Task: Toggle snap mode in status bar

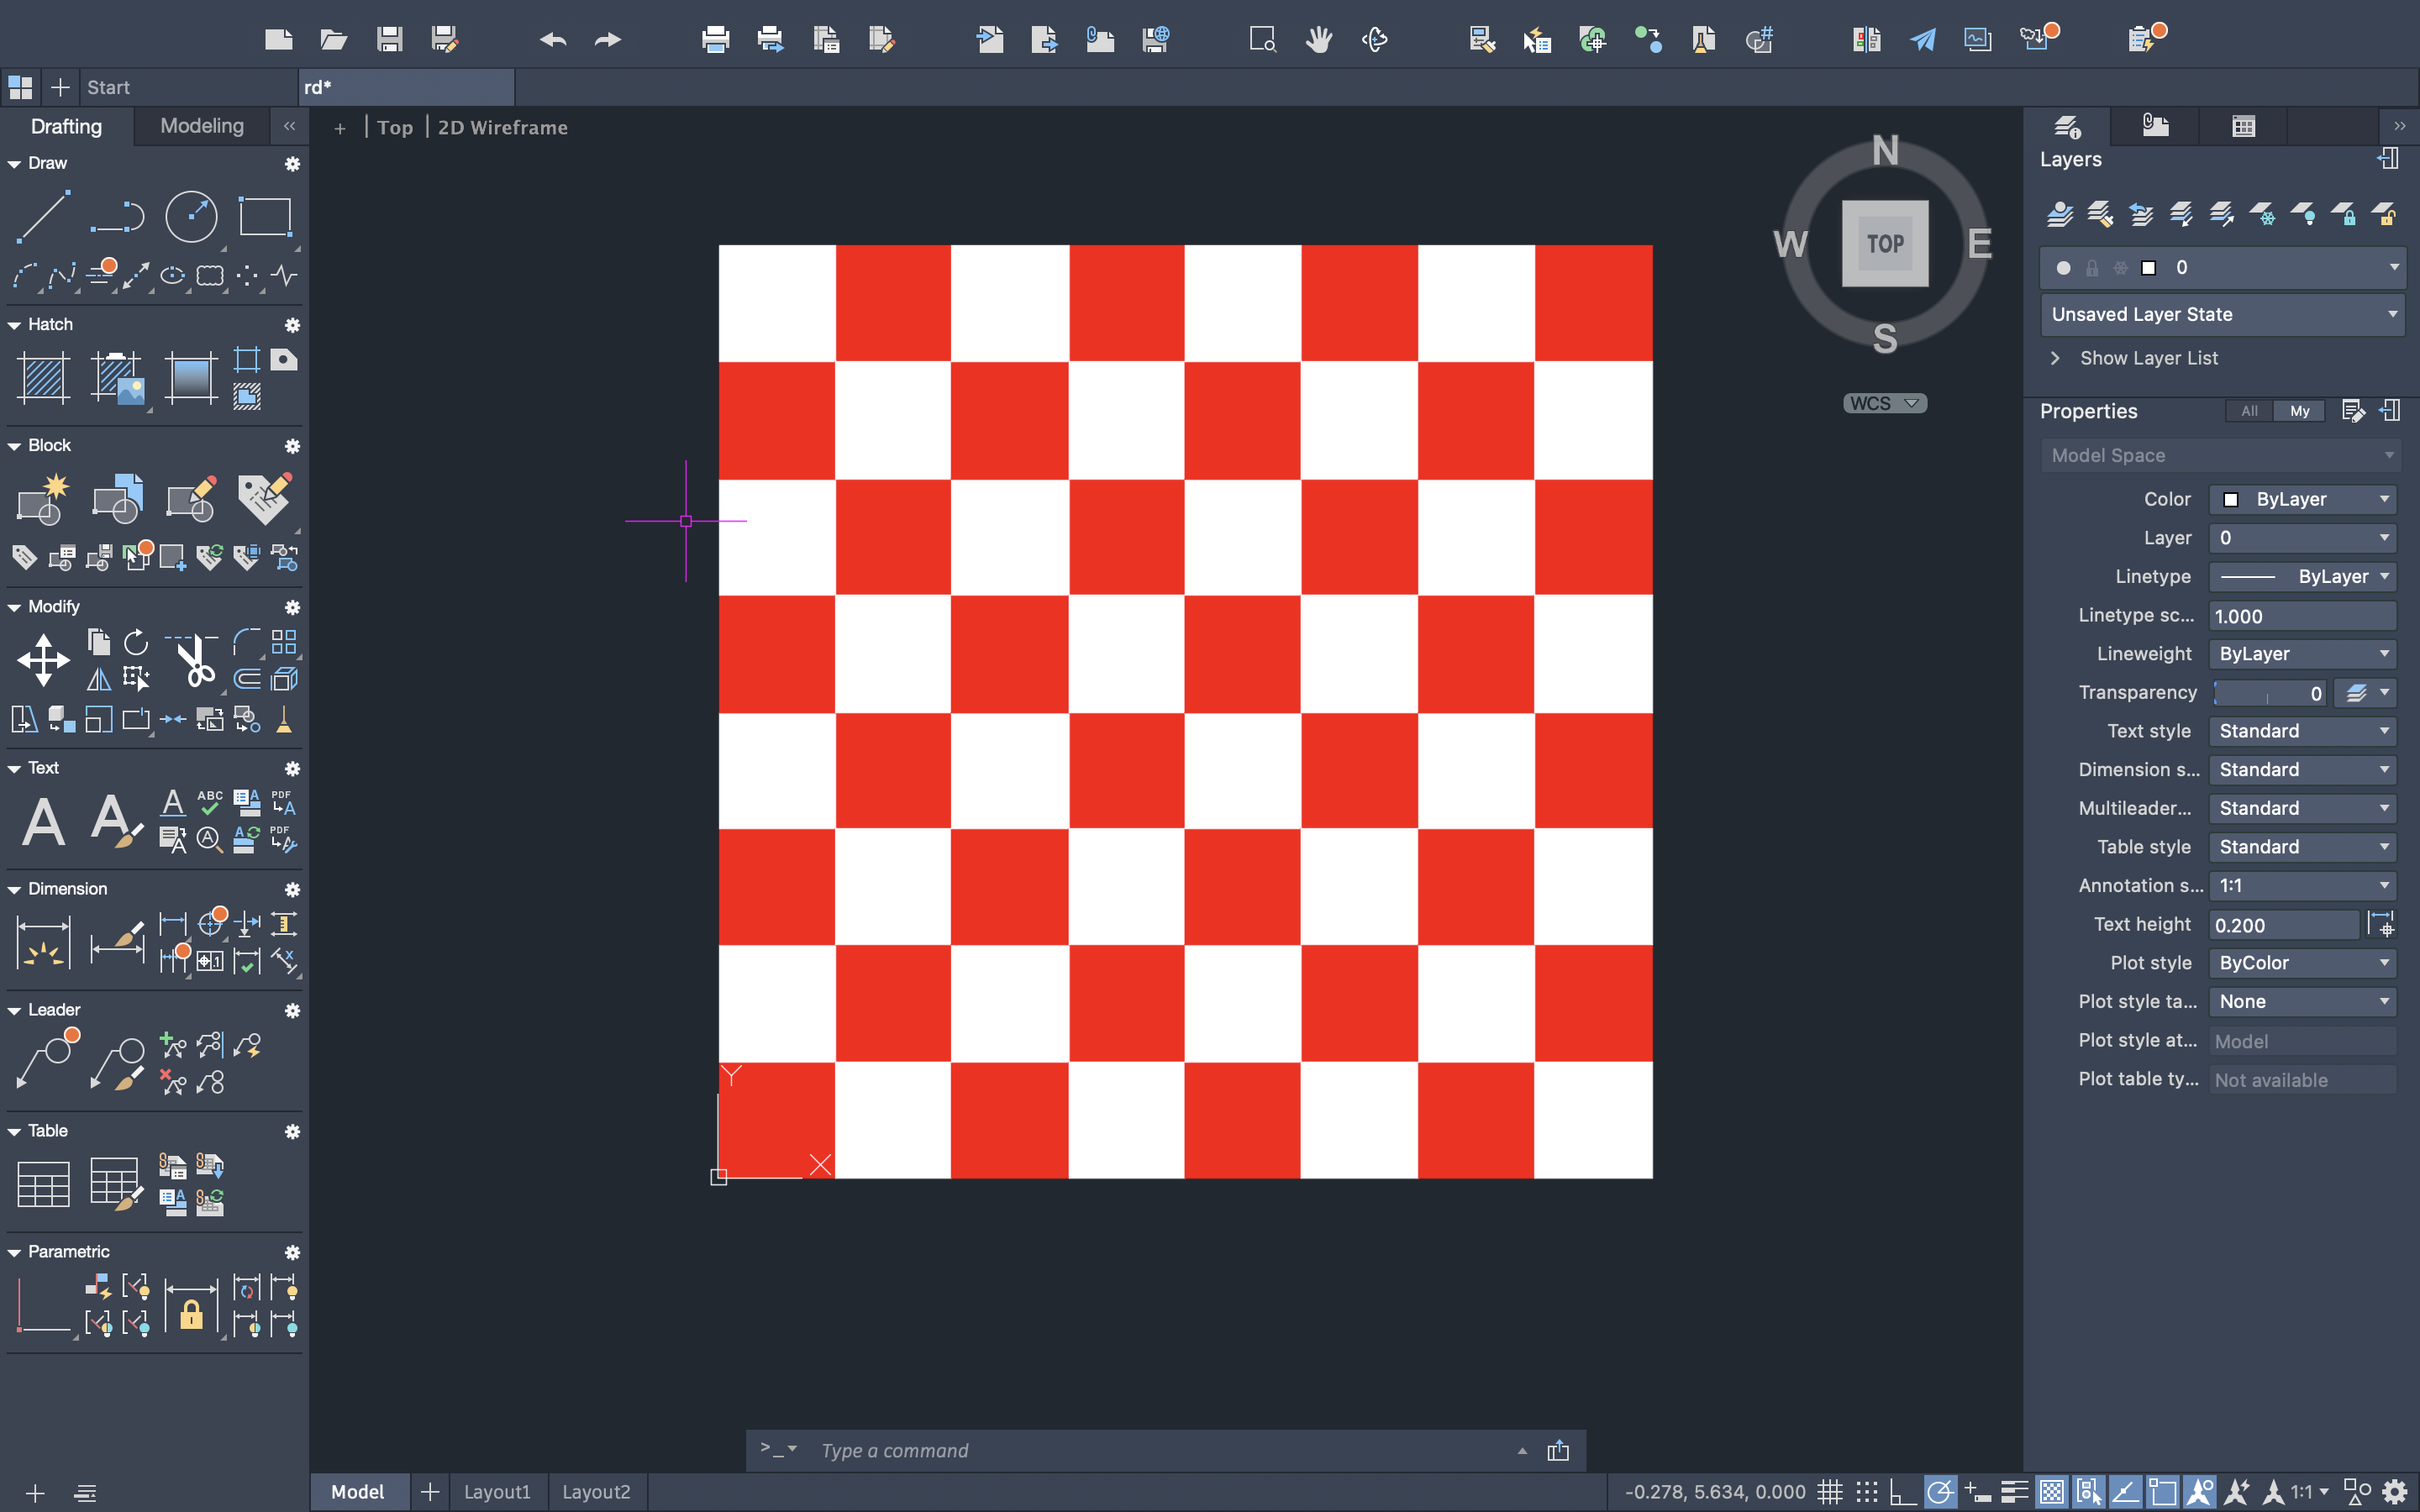Action: pos(1866,1492)
